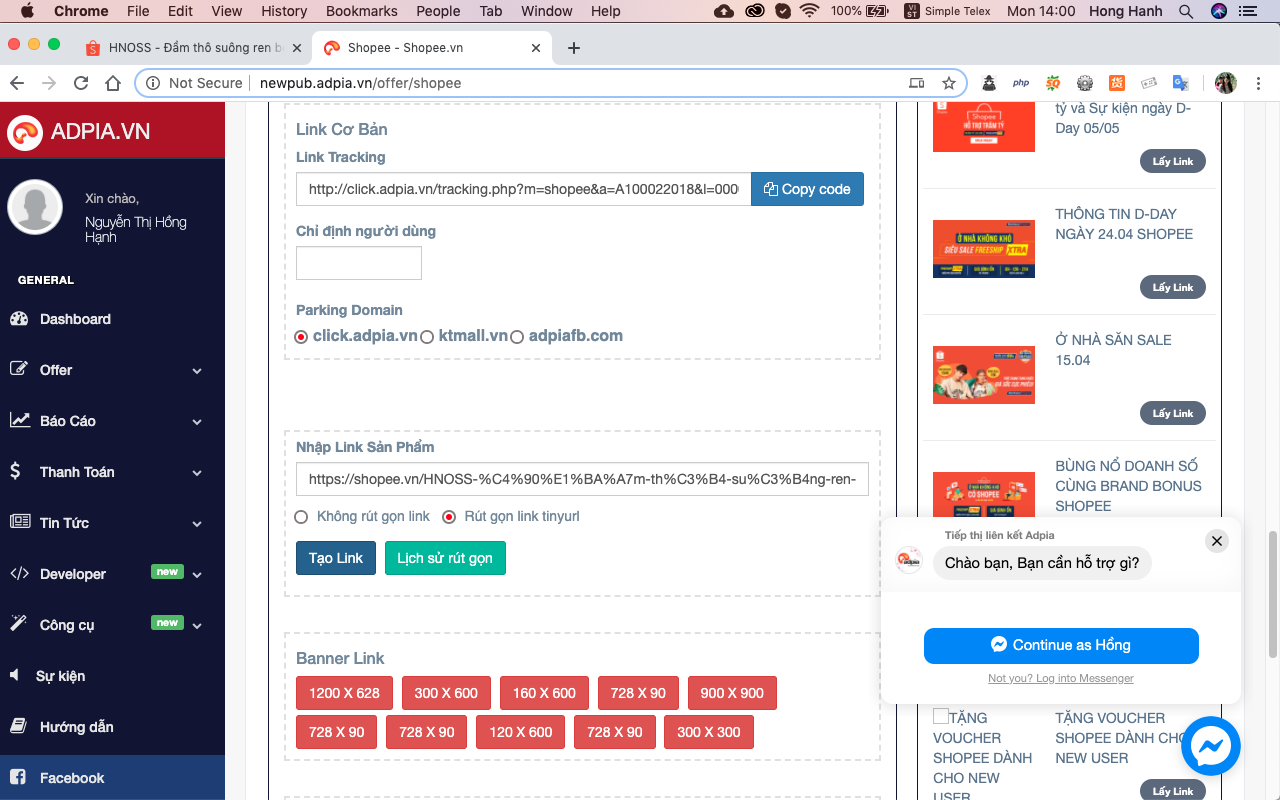Screen dimensions: 1280x800
Task: Select the 1200 X 628 banner
Action: pyautogui.click(x=344, y=693)
